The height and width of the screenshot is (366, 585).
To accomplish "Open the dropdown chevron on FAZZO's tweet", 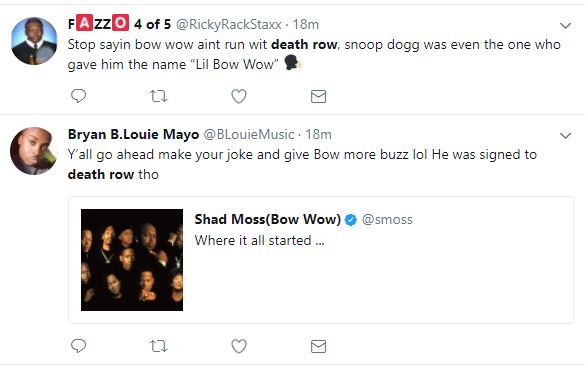I will coord(566,26).
